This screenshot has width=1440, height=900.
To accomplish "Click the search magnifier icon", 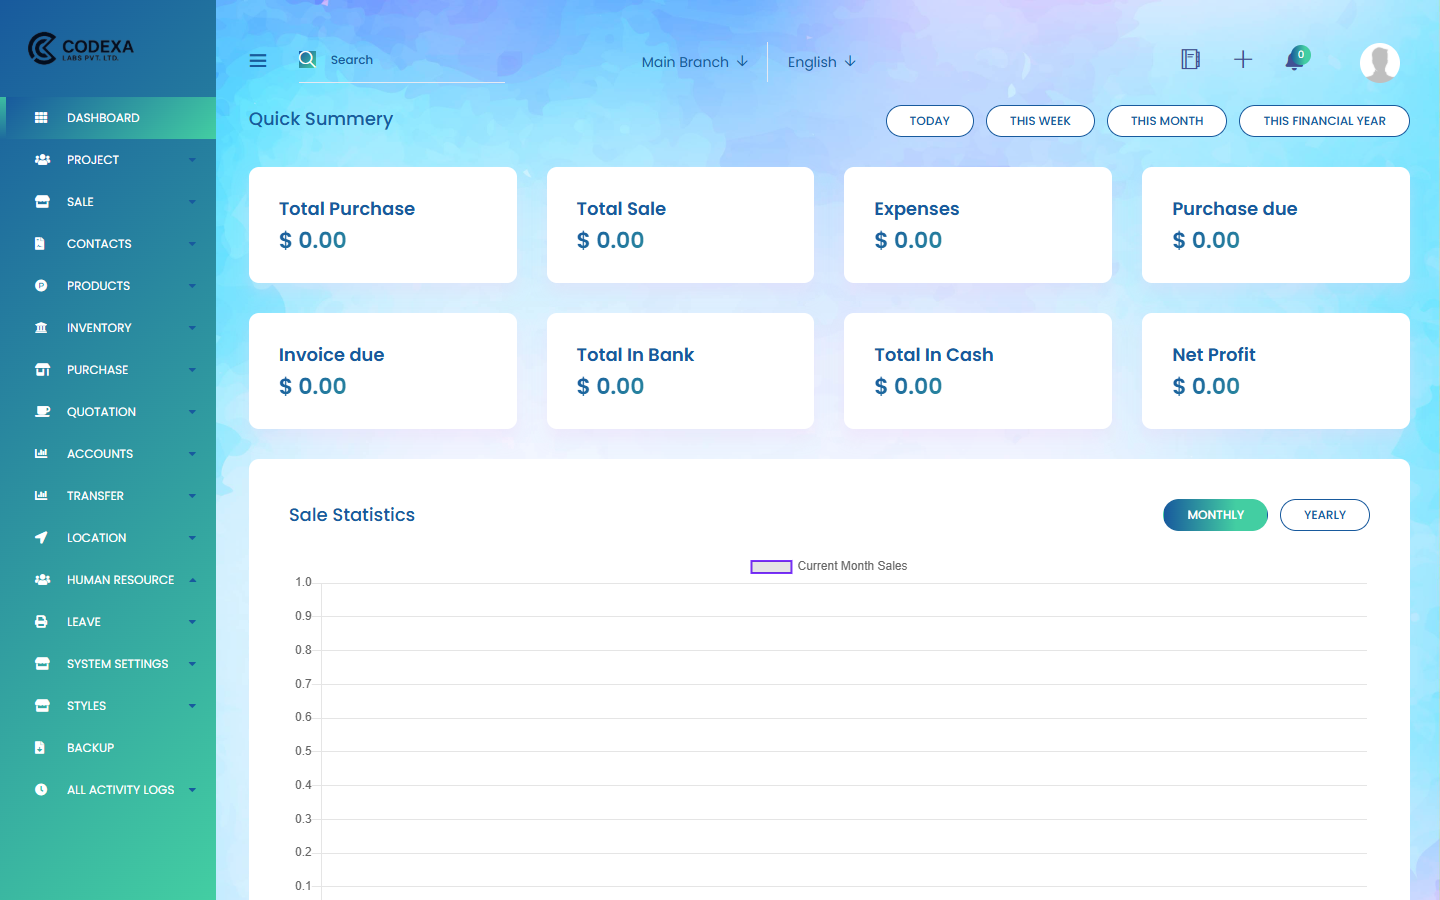I will (x=307, y=60).
